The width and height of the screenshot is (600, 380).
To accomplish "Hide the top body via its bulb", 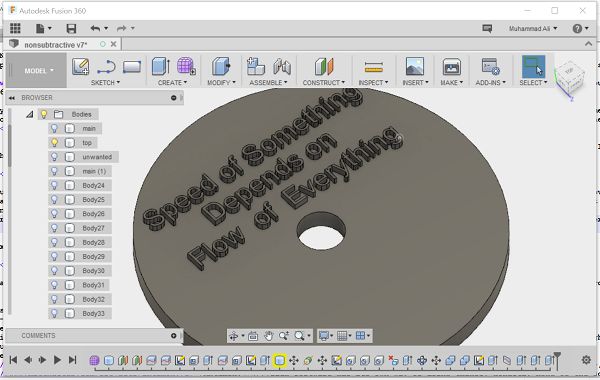I will tap(54, 143).
